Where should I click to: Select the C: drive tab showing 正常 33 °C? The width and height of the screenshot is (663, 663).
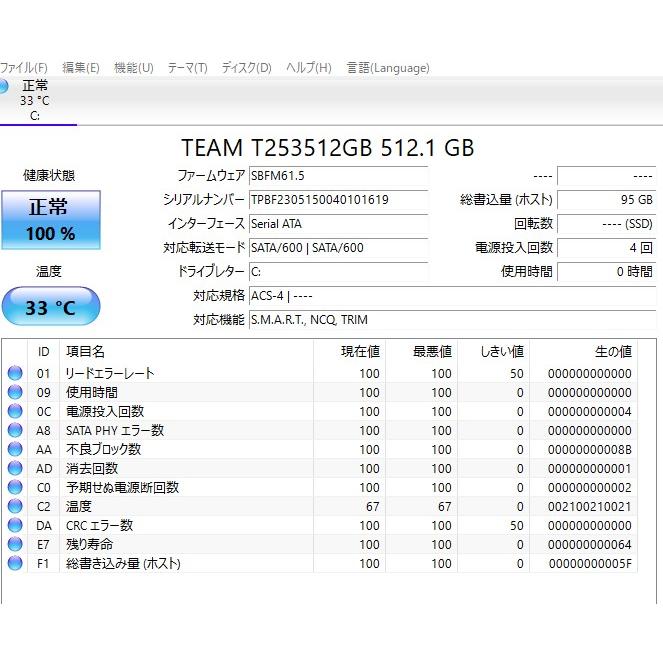(x=36, y=100)
